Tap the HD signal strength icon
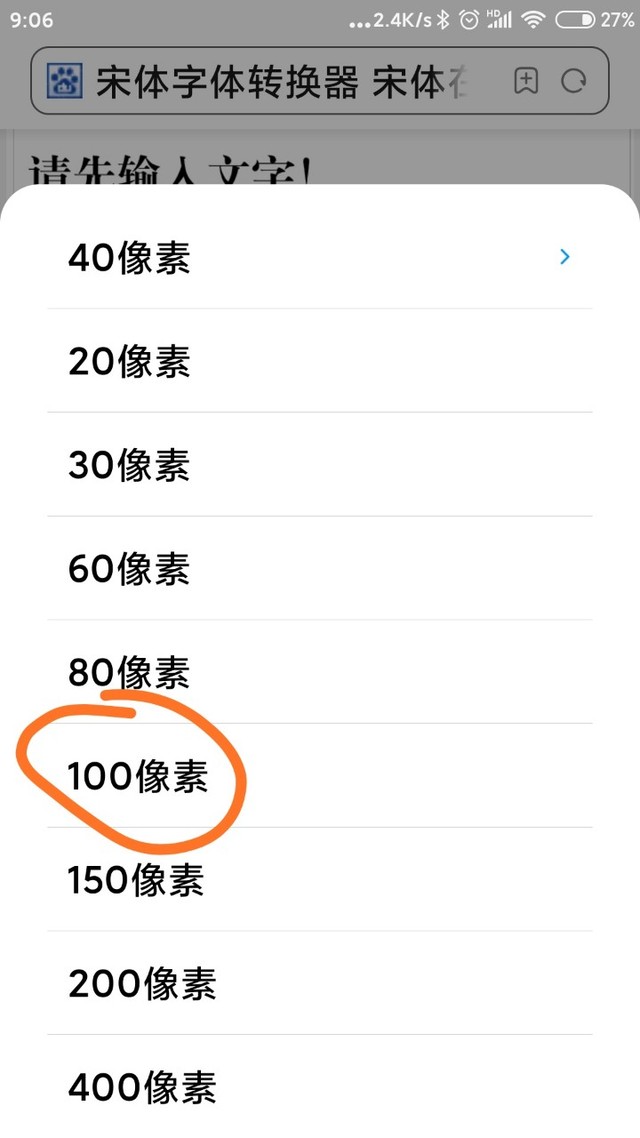Screen dimensions: 640x1138 click(x=497, y=20)
